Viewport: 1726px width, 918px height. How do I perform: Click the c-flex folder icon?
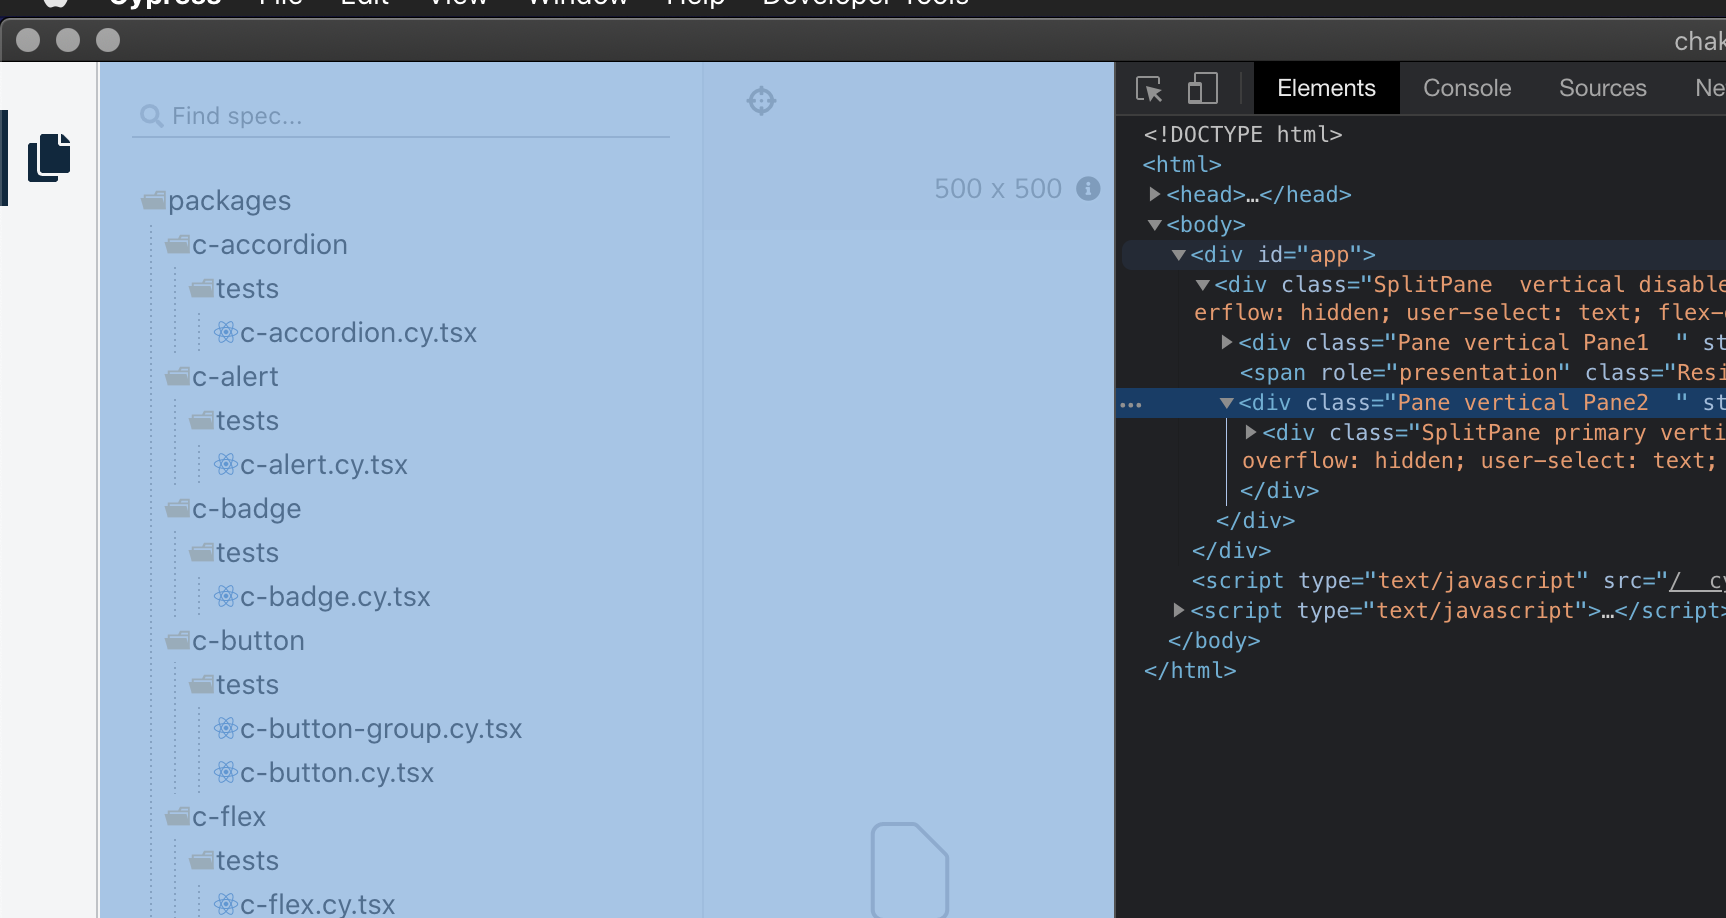coord(178,817)
